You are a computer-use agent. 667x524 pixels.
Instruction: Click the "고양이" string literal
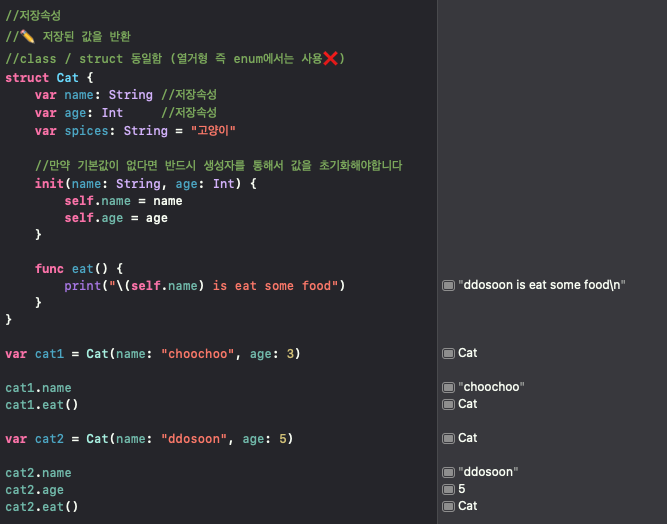pos(213,131)
